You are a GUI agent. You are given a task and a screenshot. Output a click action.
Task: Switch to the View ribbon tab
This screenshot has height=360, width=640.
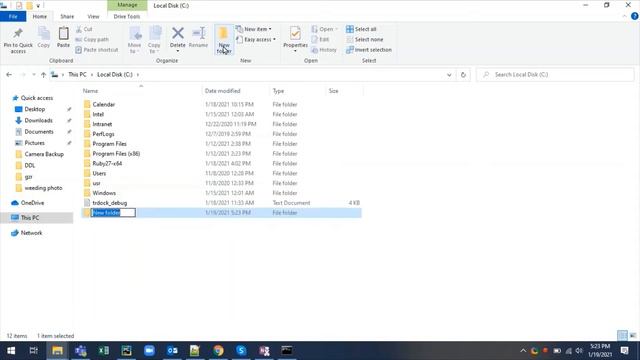[93, 16]
